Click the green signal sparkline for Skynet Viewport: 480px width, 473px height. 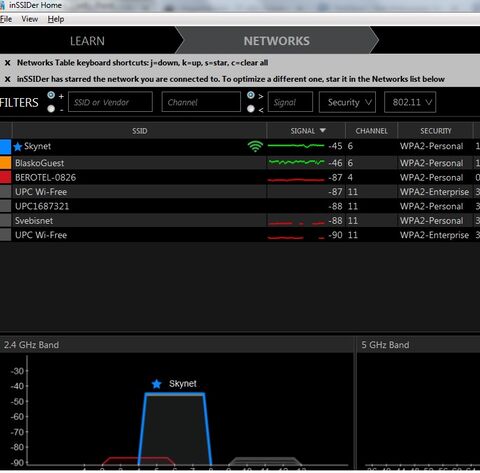tap(296, 146)
